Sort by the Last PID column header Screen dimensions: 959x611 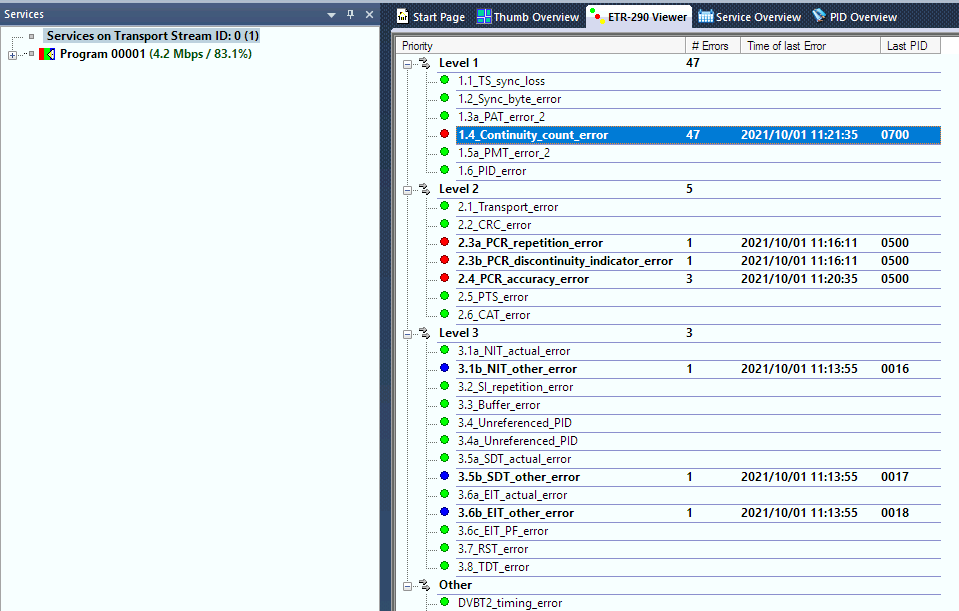pos(910,46)
